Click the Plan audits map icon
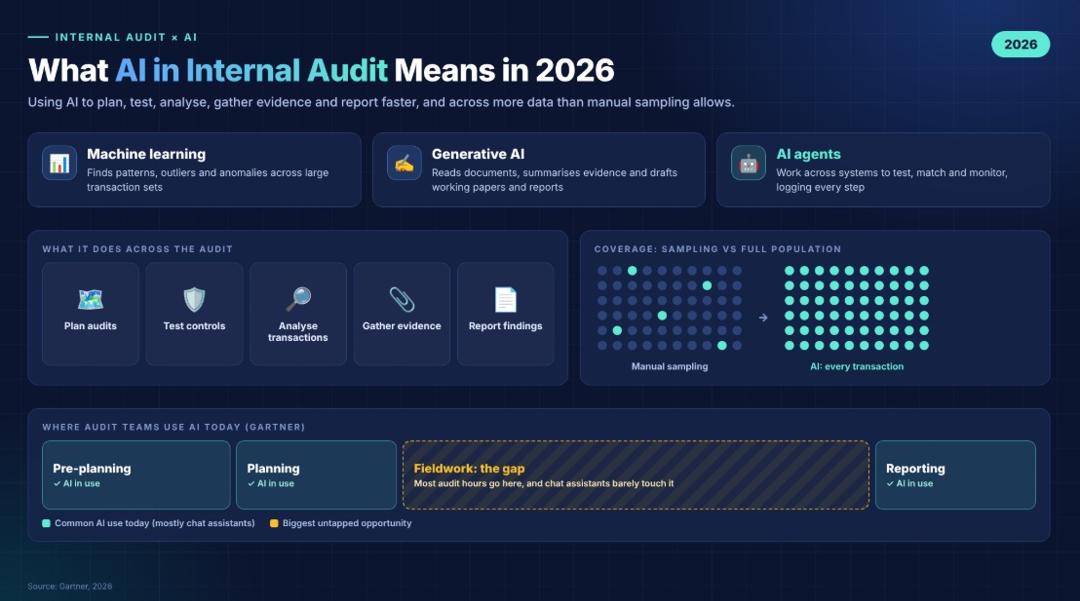1080x601 pixels. [x=90, y=299]
